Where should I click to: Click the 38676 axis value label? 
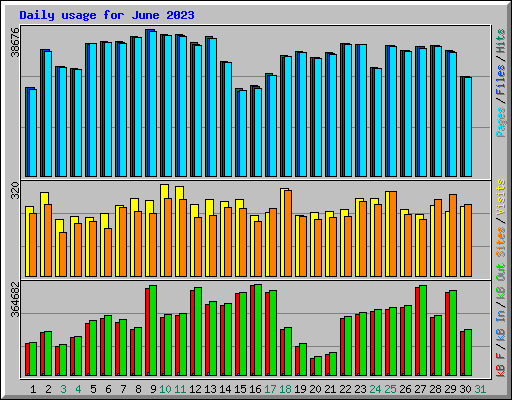(x=15, y=42)
